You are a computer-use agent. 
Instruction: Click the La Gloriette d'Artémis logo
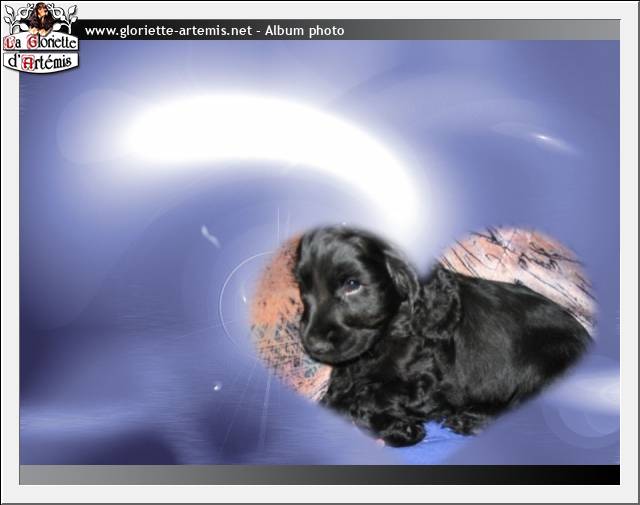[40, 38]
